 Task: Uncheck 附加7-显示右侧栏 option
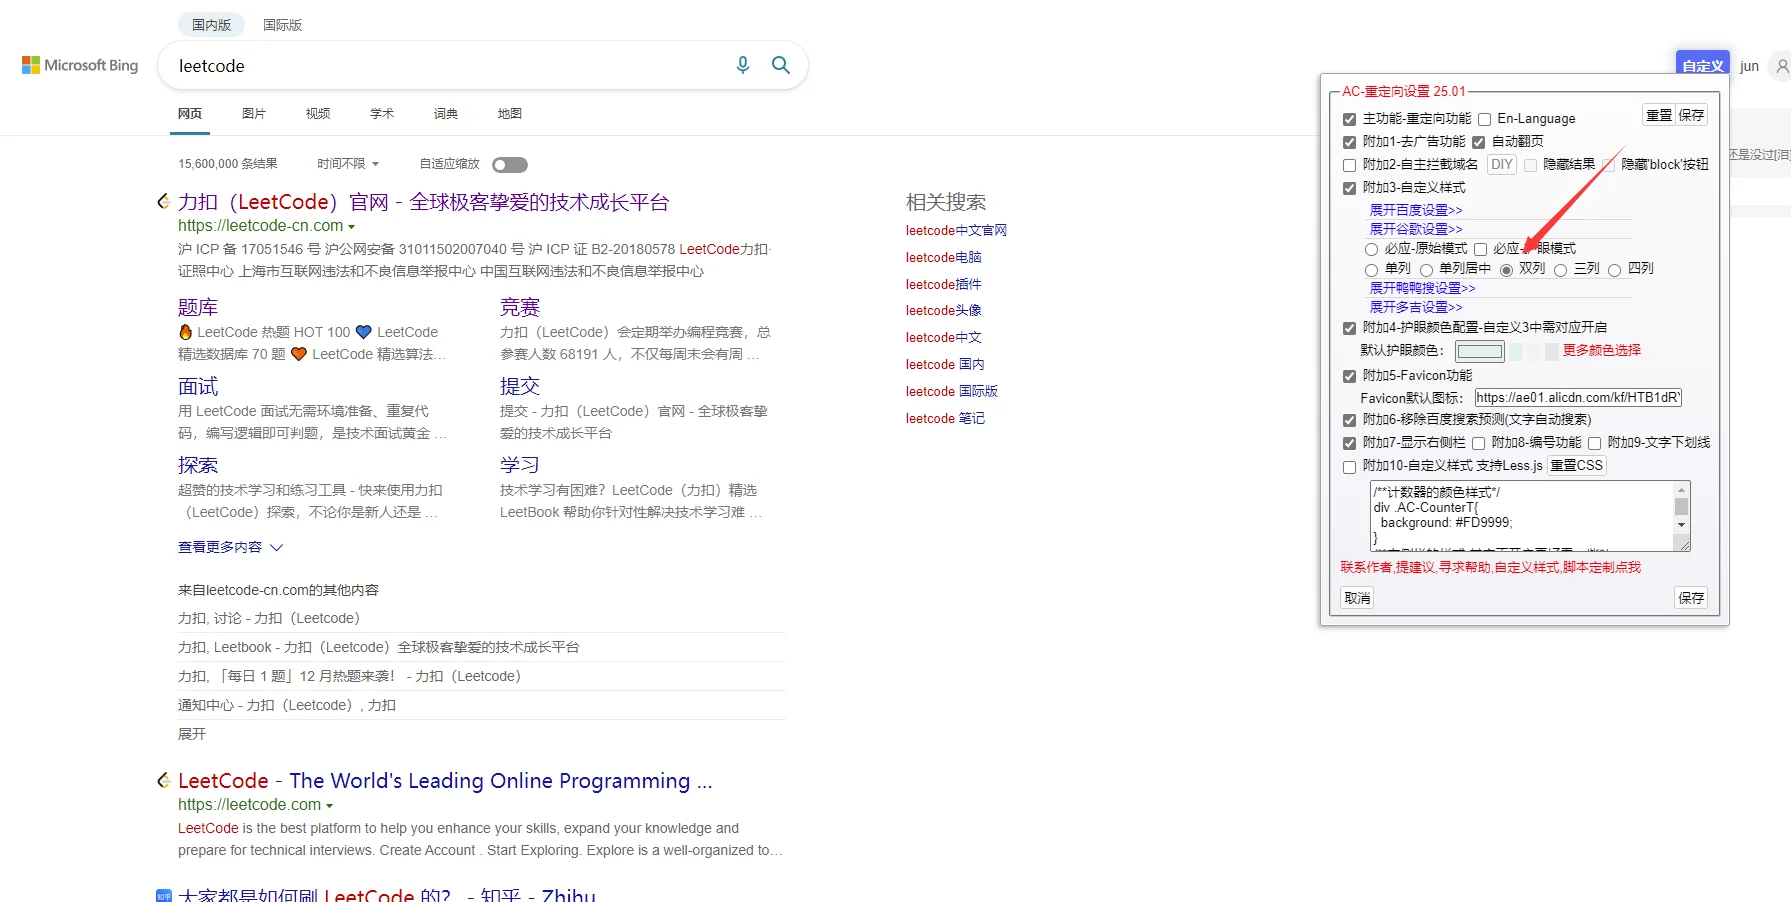pos(1349,443)
